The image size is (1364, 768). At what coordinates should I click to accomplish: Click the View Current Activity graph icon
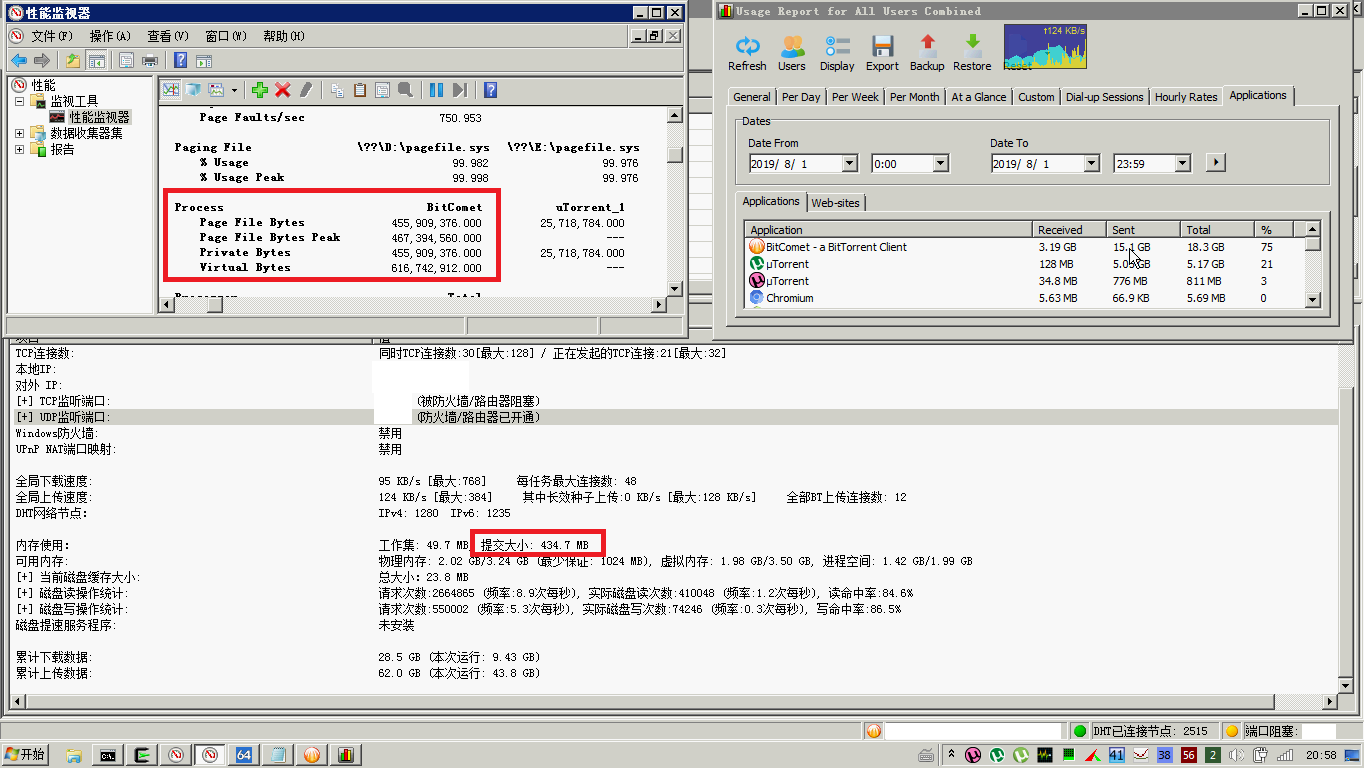171,90
